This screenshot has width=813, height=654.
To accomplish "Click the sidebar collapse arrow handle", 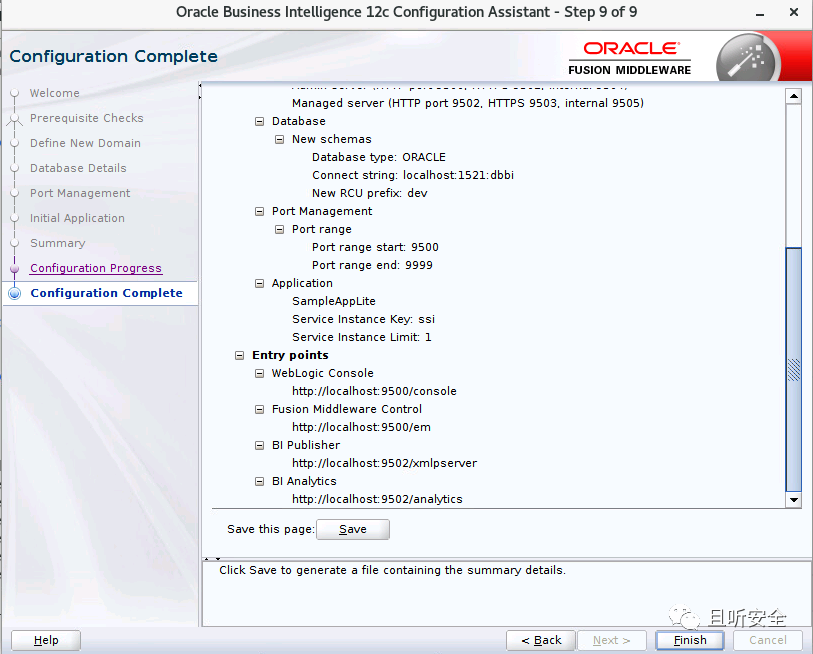I will [200, 91].
